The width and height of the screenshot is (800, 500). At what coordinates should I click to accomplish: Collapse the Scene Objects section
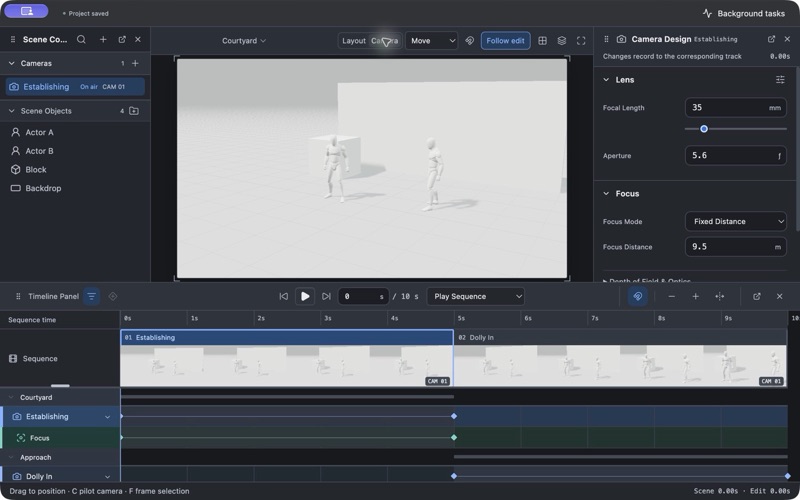point(11,111)
